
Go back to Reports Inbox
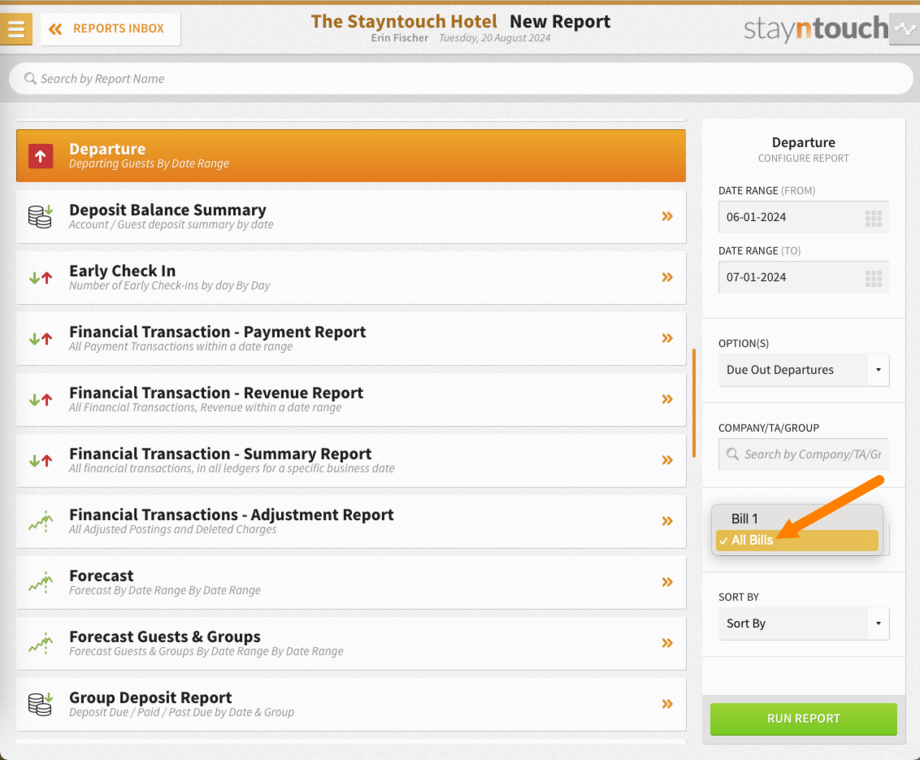[x=110, y=29]
